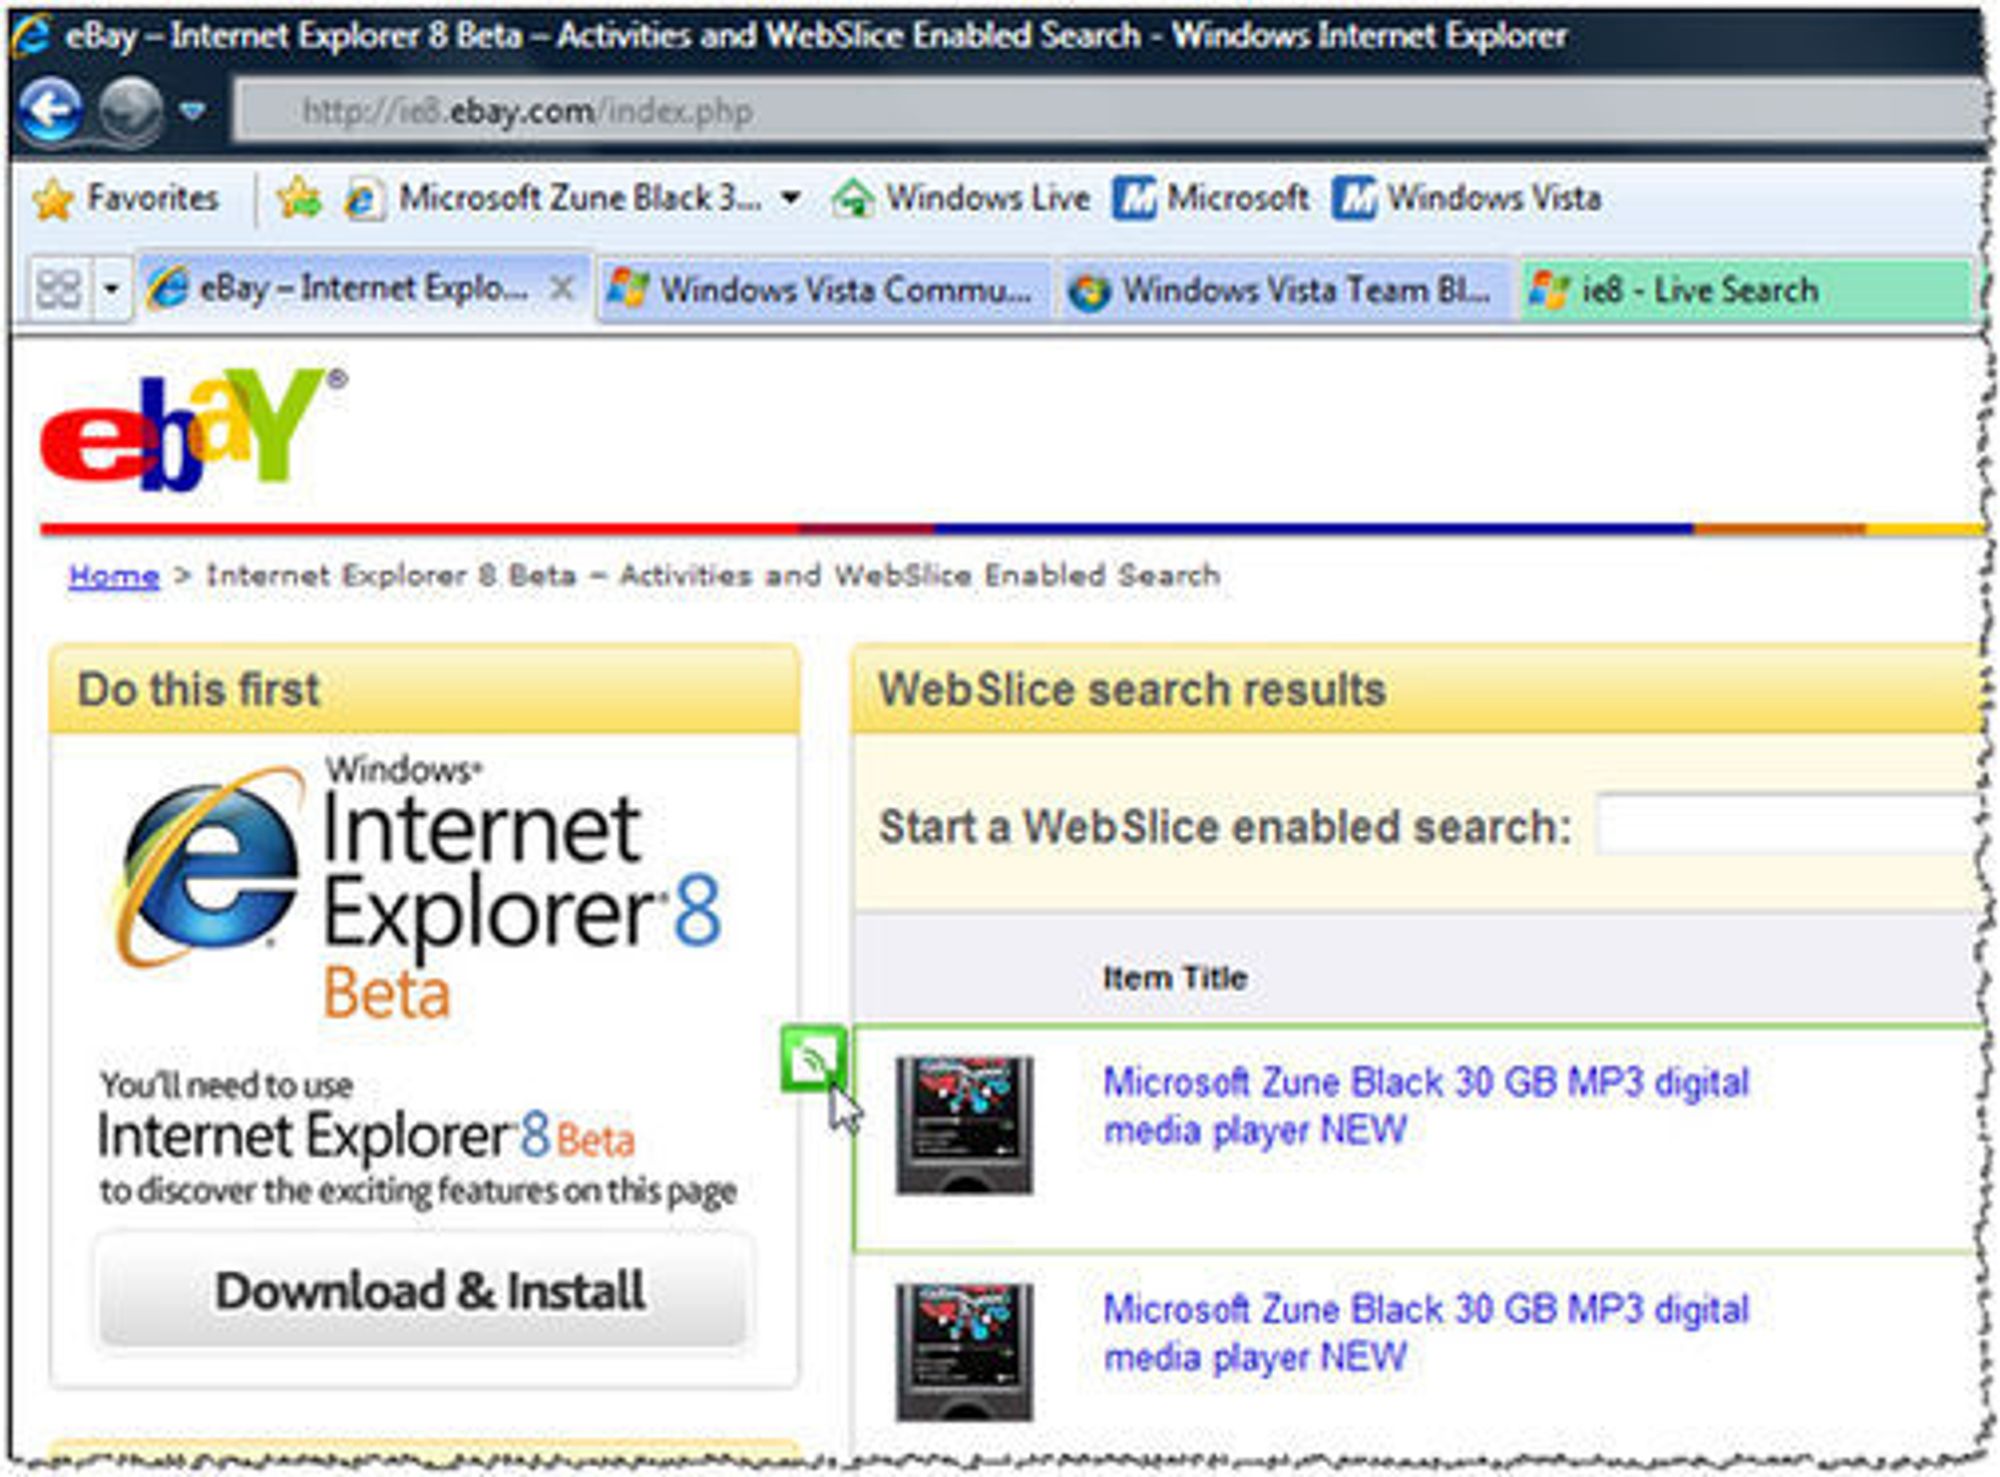Screen dimensions: 2000x1477
Task: Open Windows Live favorites link
Action: click(960, 198)
